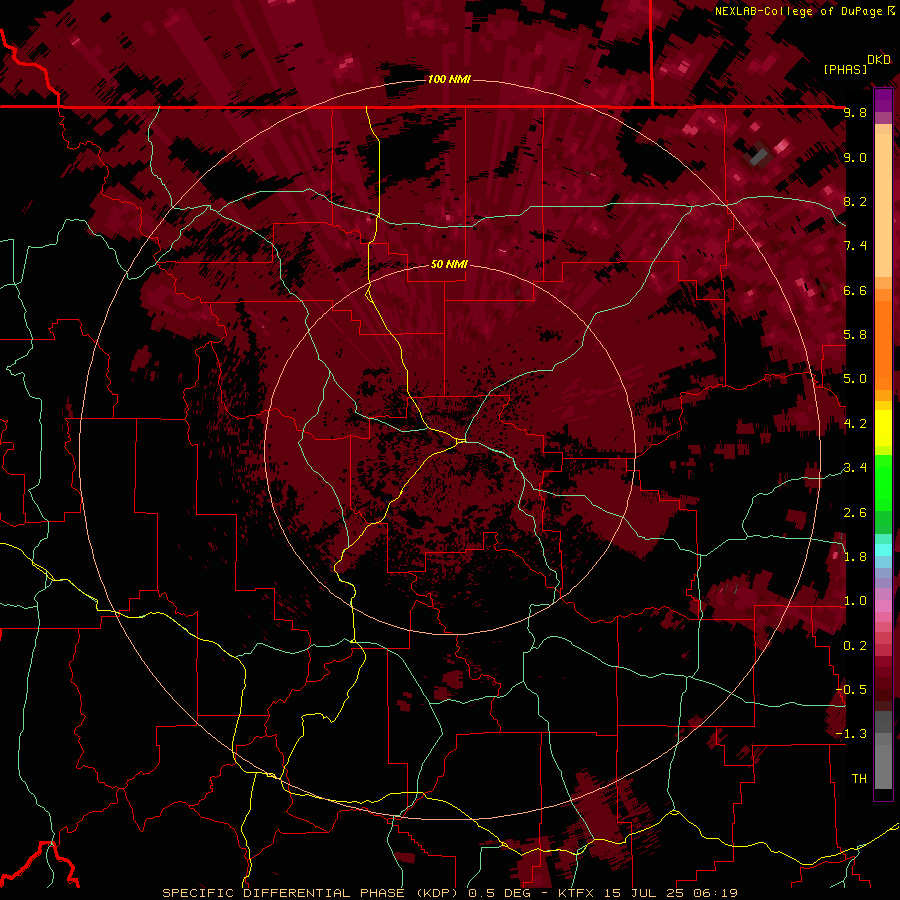
Task: Select the 0.2 scale value
Action: tap(855, 646)
